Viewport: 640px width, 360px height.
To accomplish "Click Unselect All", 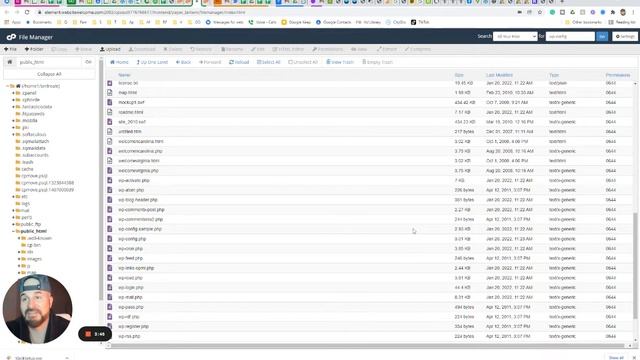I will click(x=303, y=62).
